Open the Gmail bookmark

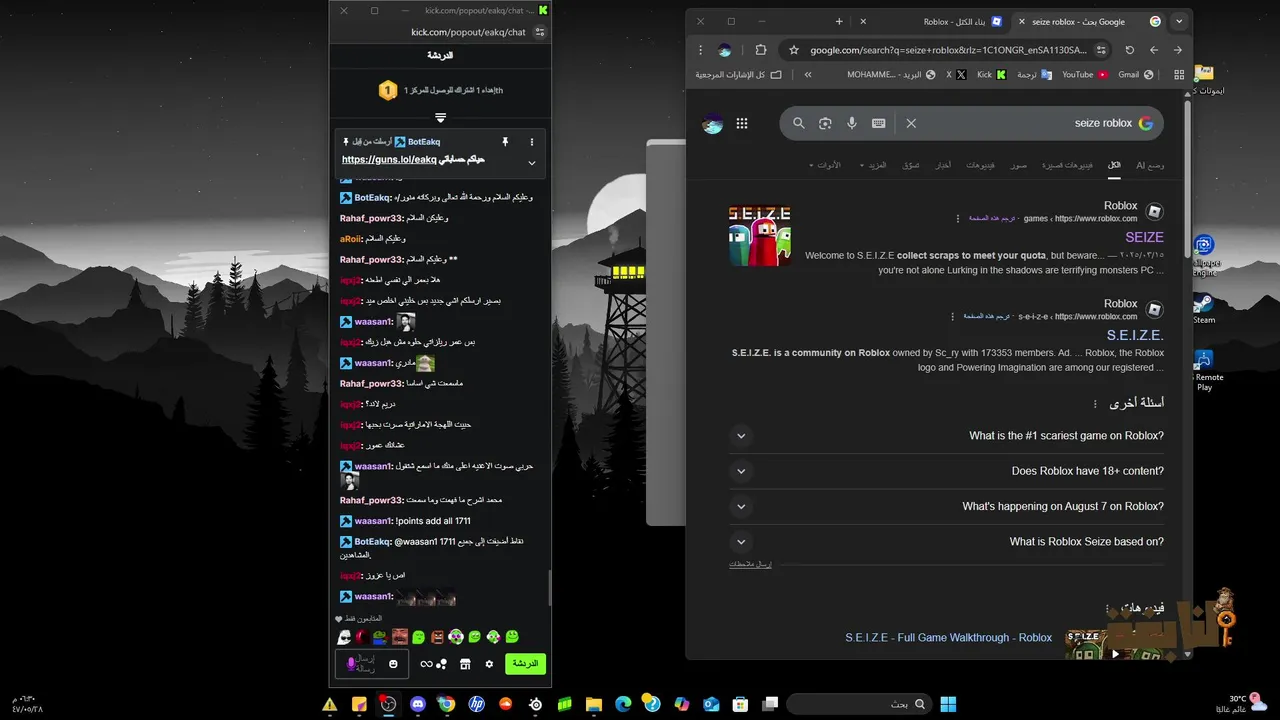click(x=1136, y=74)
